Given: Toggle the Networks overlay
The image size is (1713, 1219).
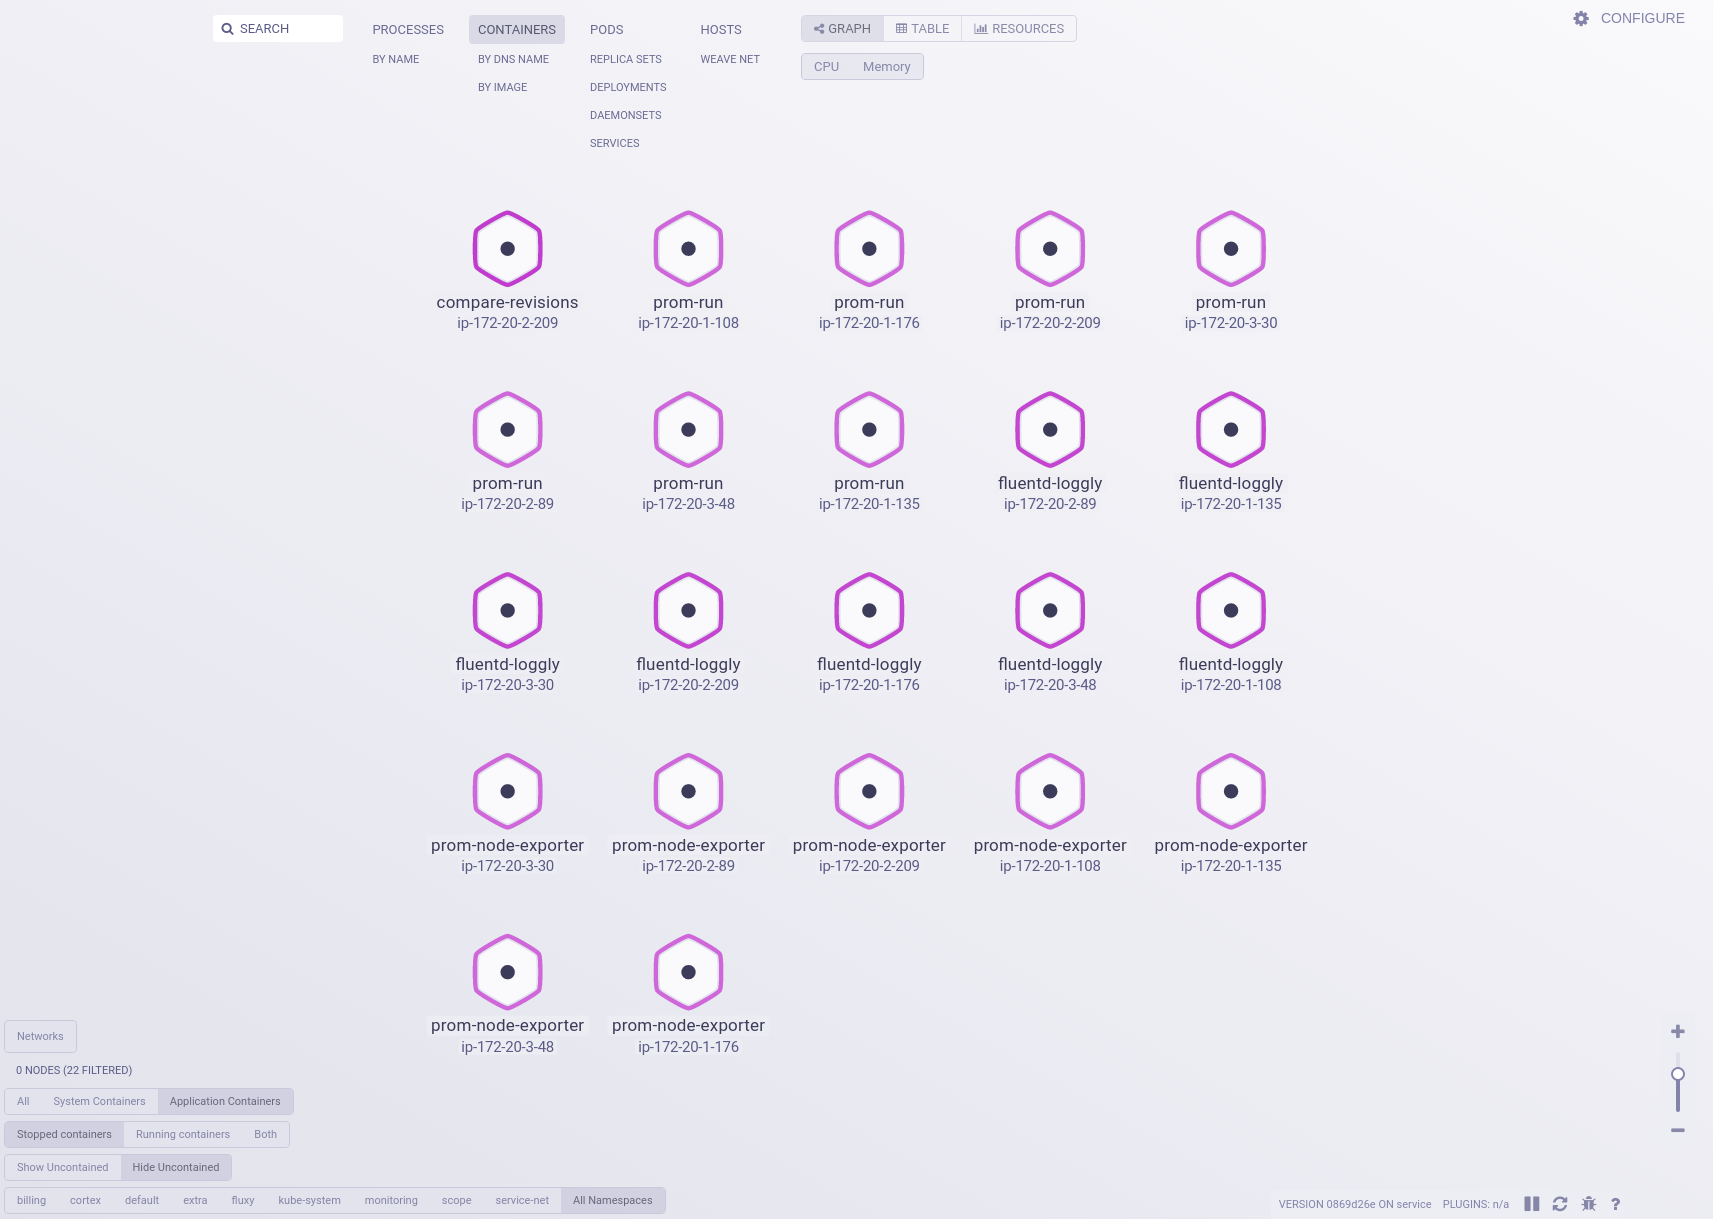Looking at the screenshot, I should pyautogui.click(x=40, y=1037).
